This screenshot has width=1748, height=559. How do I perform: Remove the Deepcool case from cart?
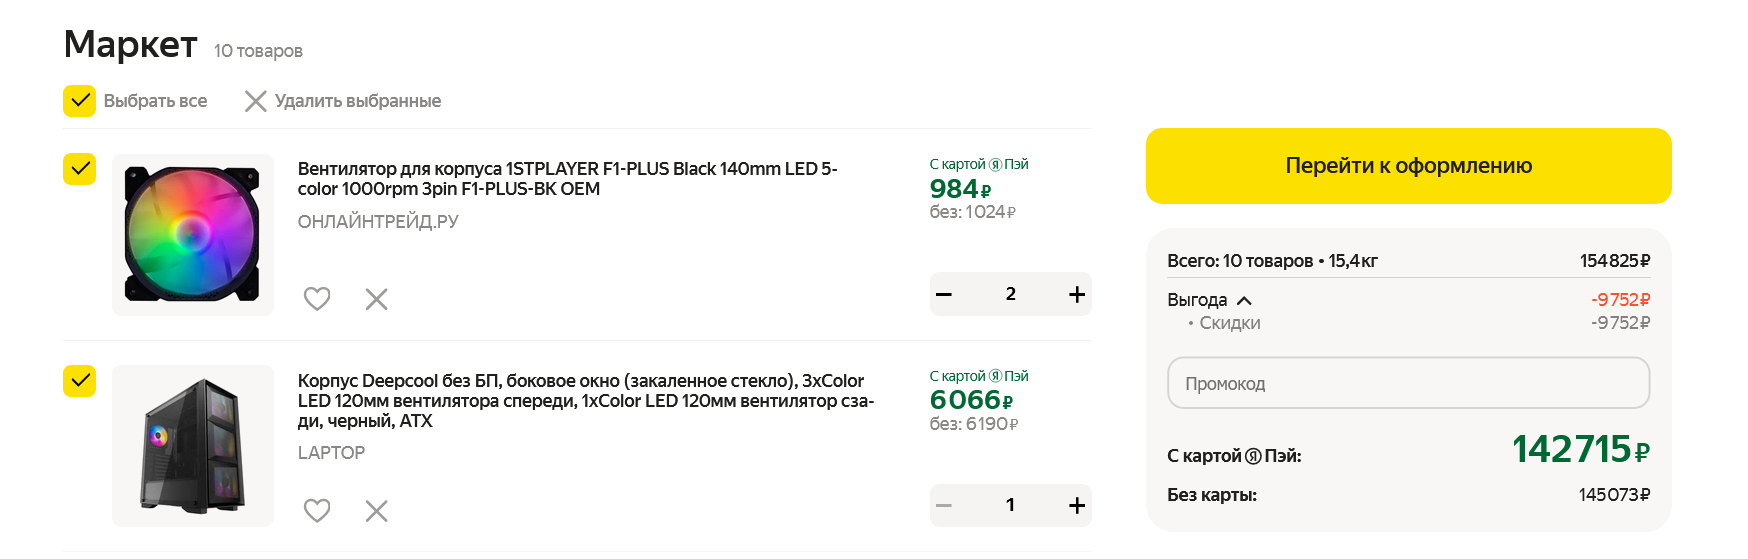click(376, 511)
